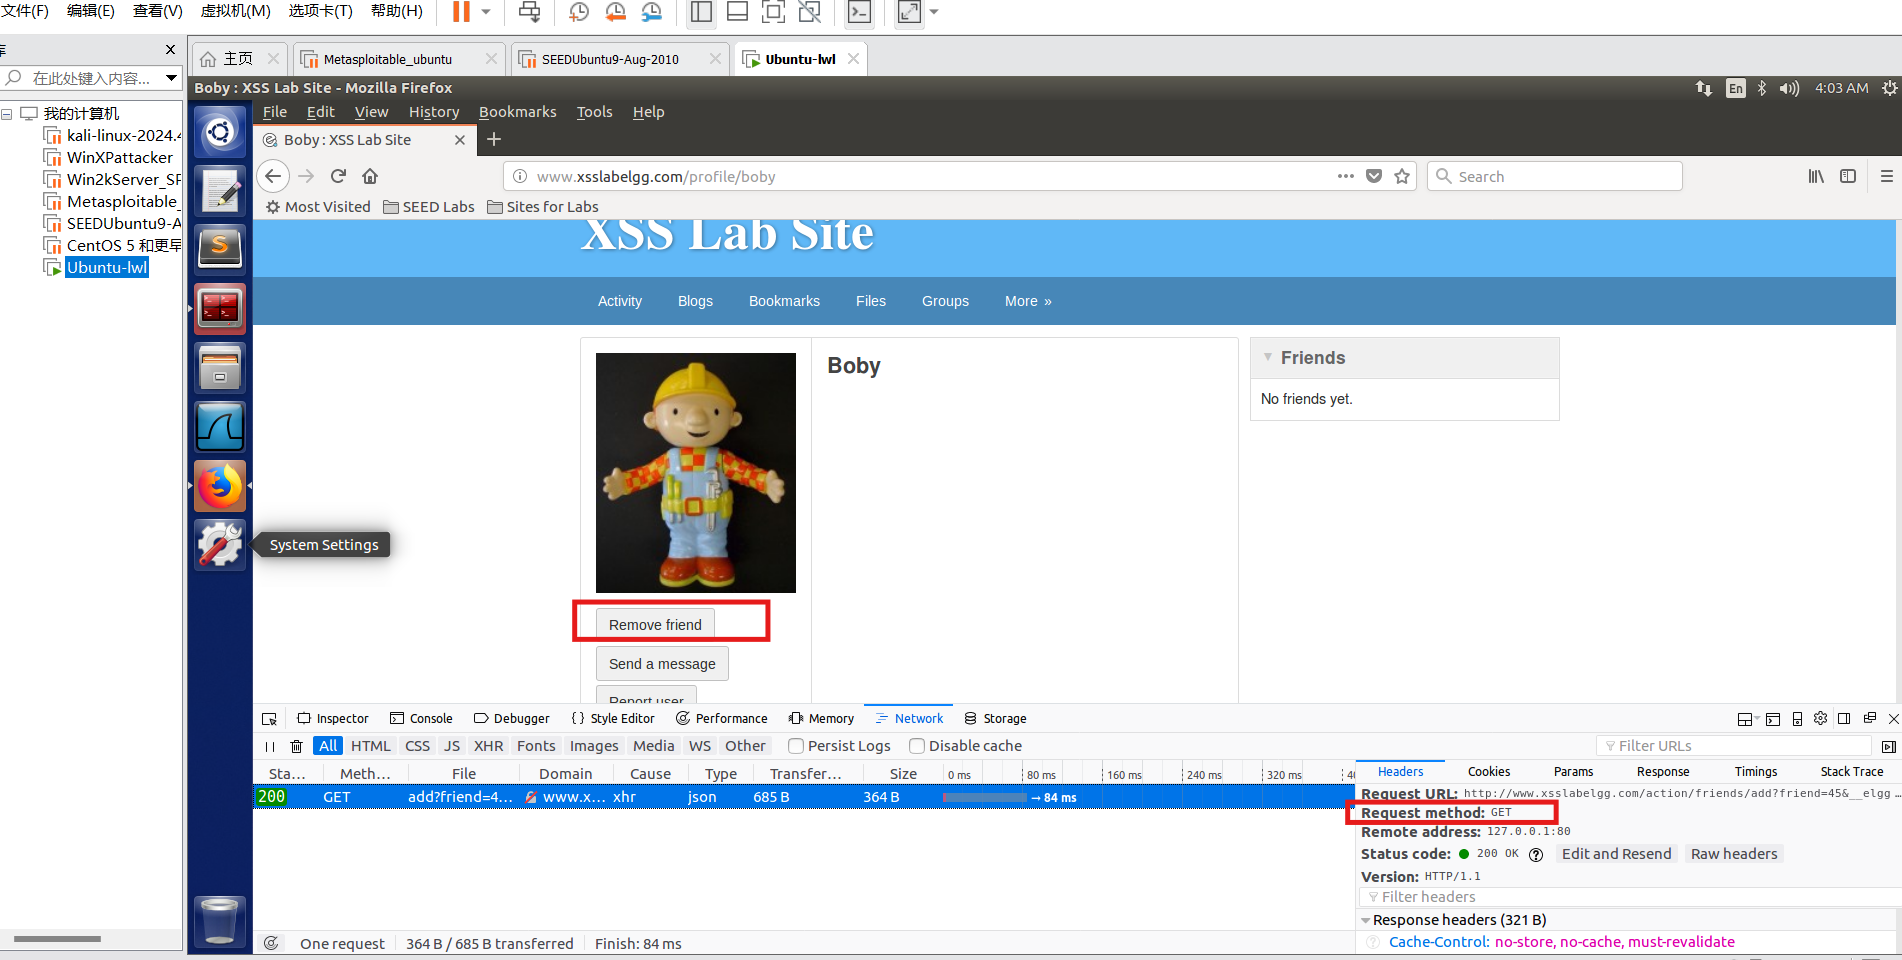The width and height of the screenshot is (1902, 960).
Task: Open Sublime Text from dock
Action: [220, 248]
